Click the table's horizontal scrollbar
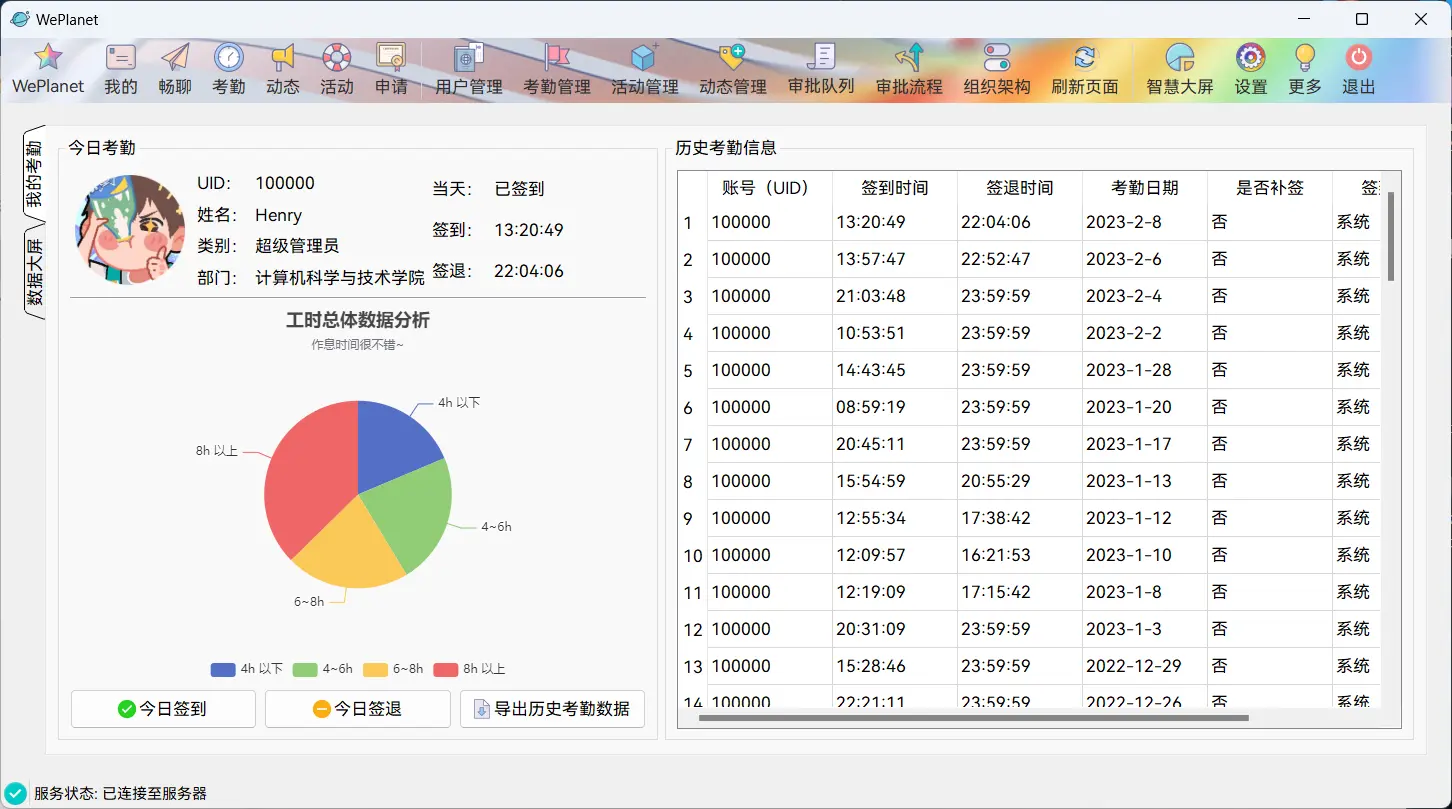Viewport: 1452px width, 809px height. click(974, 717)
